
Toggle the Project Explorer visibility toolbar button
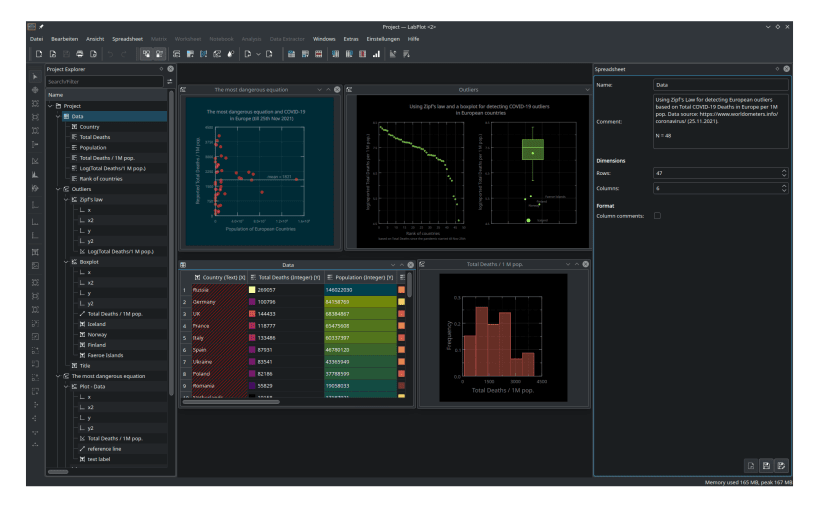tap(146, 54)
